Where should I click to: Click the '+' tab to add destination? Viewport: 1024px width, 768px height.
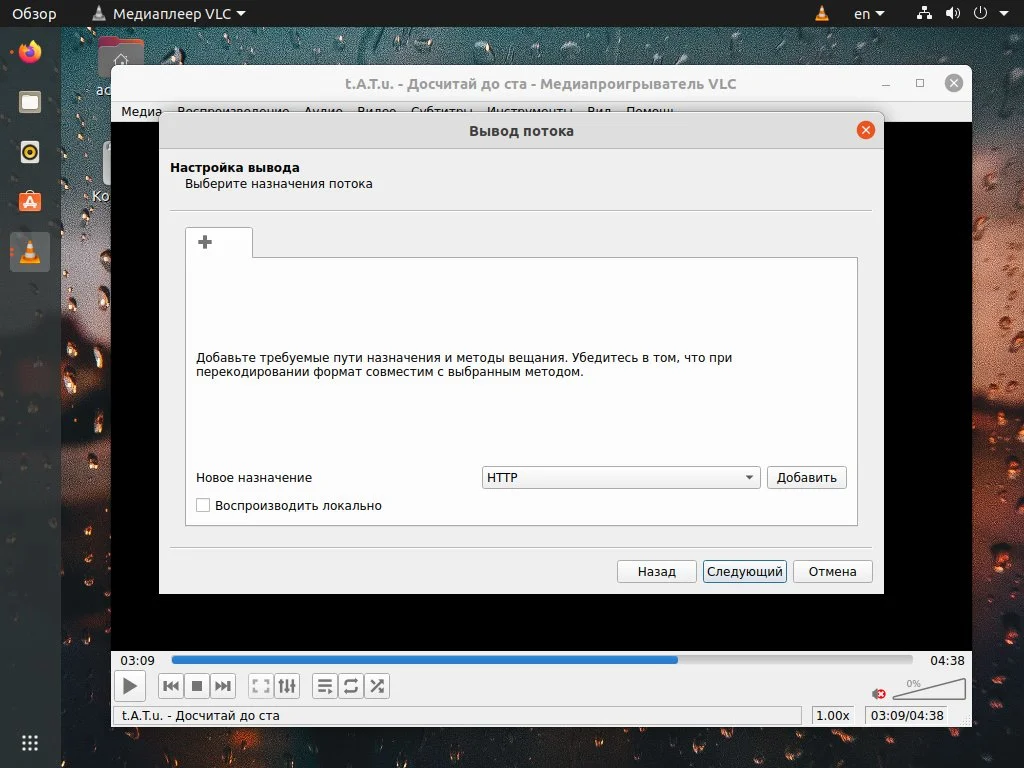click(x=206, y=242)
